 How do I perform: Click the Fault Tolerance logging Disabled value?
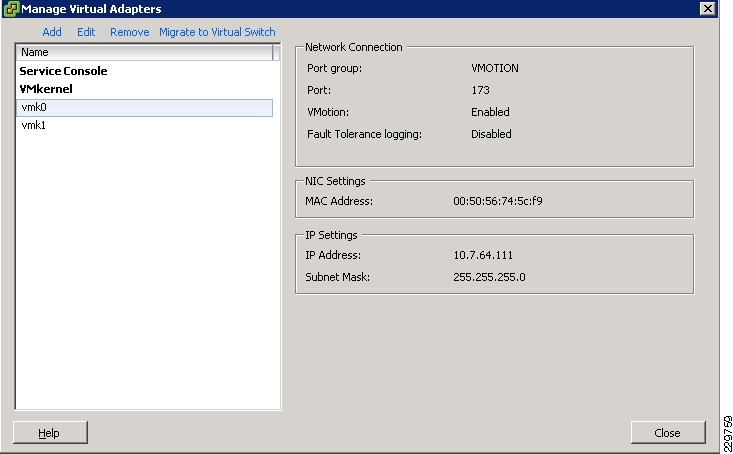point(491,134)
